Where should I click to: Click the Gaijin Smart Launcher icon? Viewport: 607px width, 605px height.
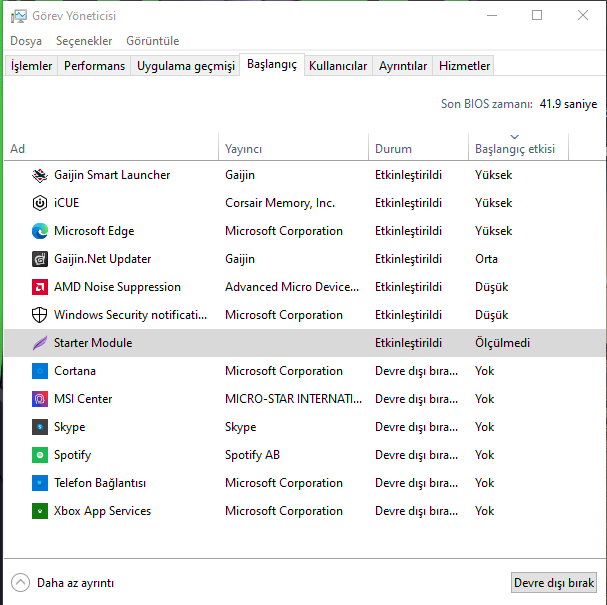[x=40, y=175]
